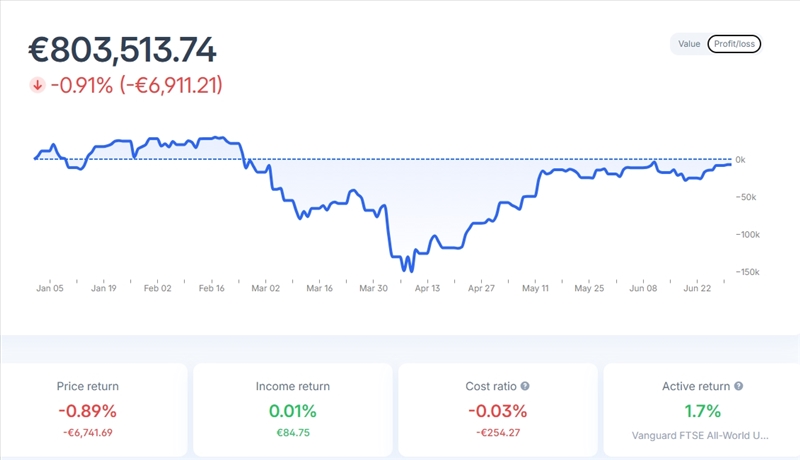Open the Active return info icon
Screen dimensions: 800x460
click(x=739, y=386)
